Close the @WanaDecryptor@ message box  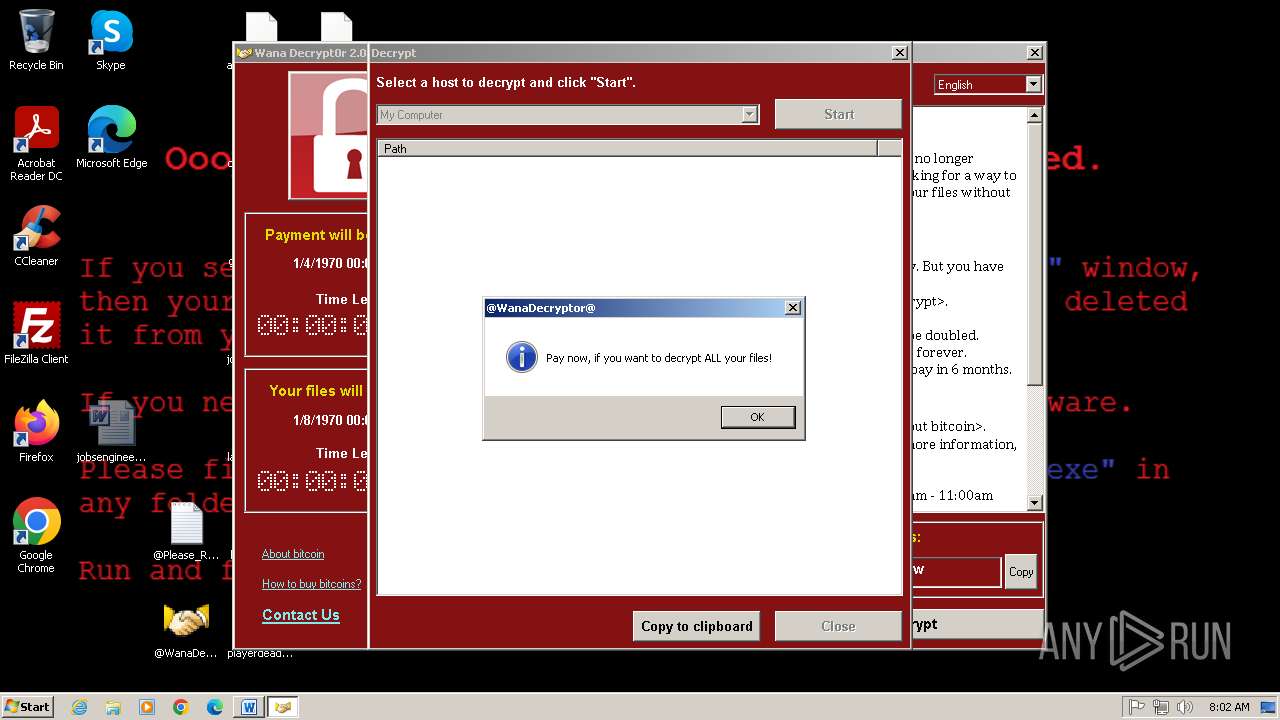pyautogui.click(x=793, y=308)
